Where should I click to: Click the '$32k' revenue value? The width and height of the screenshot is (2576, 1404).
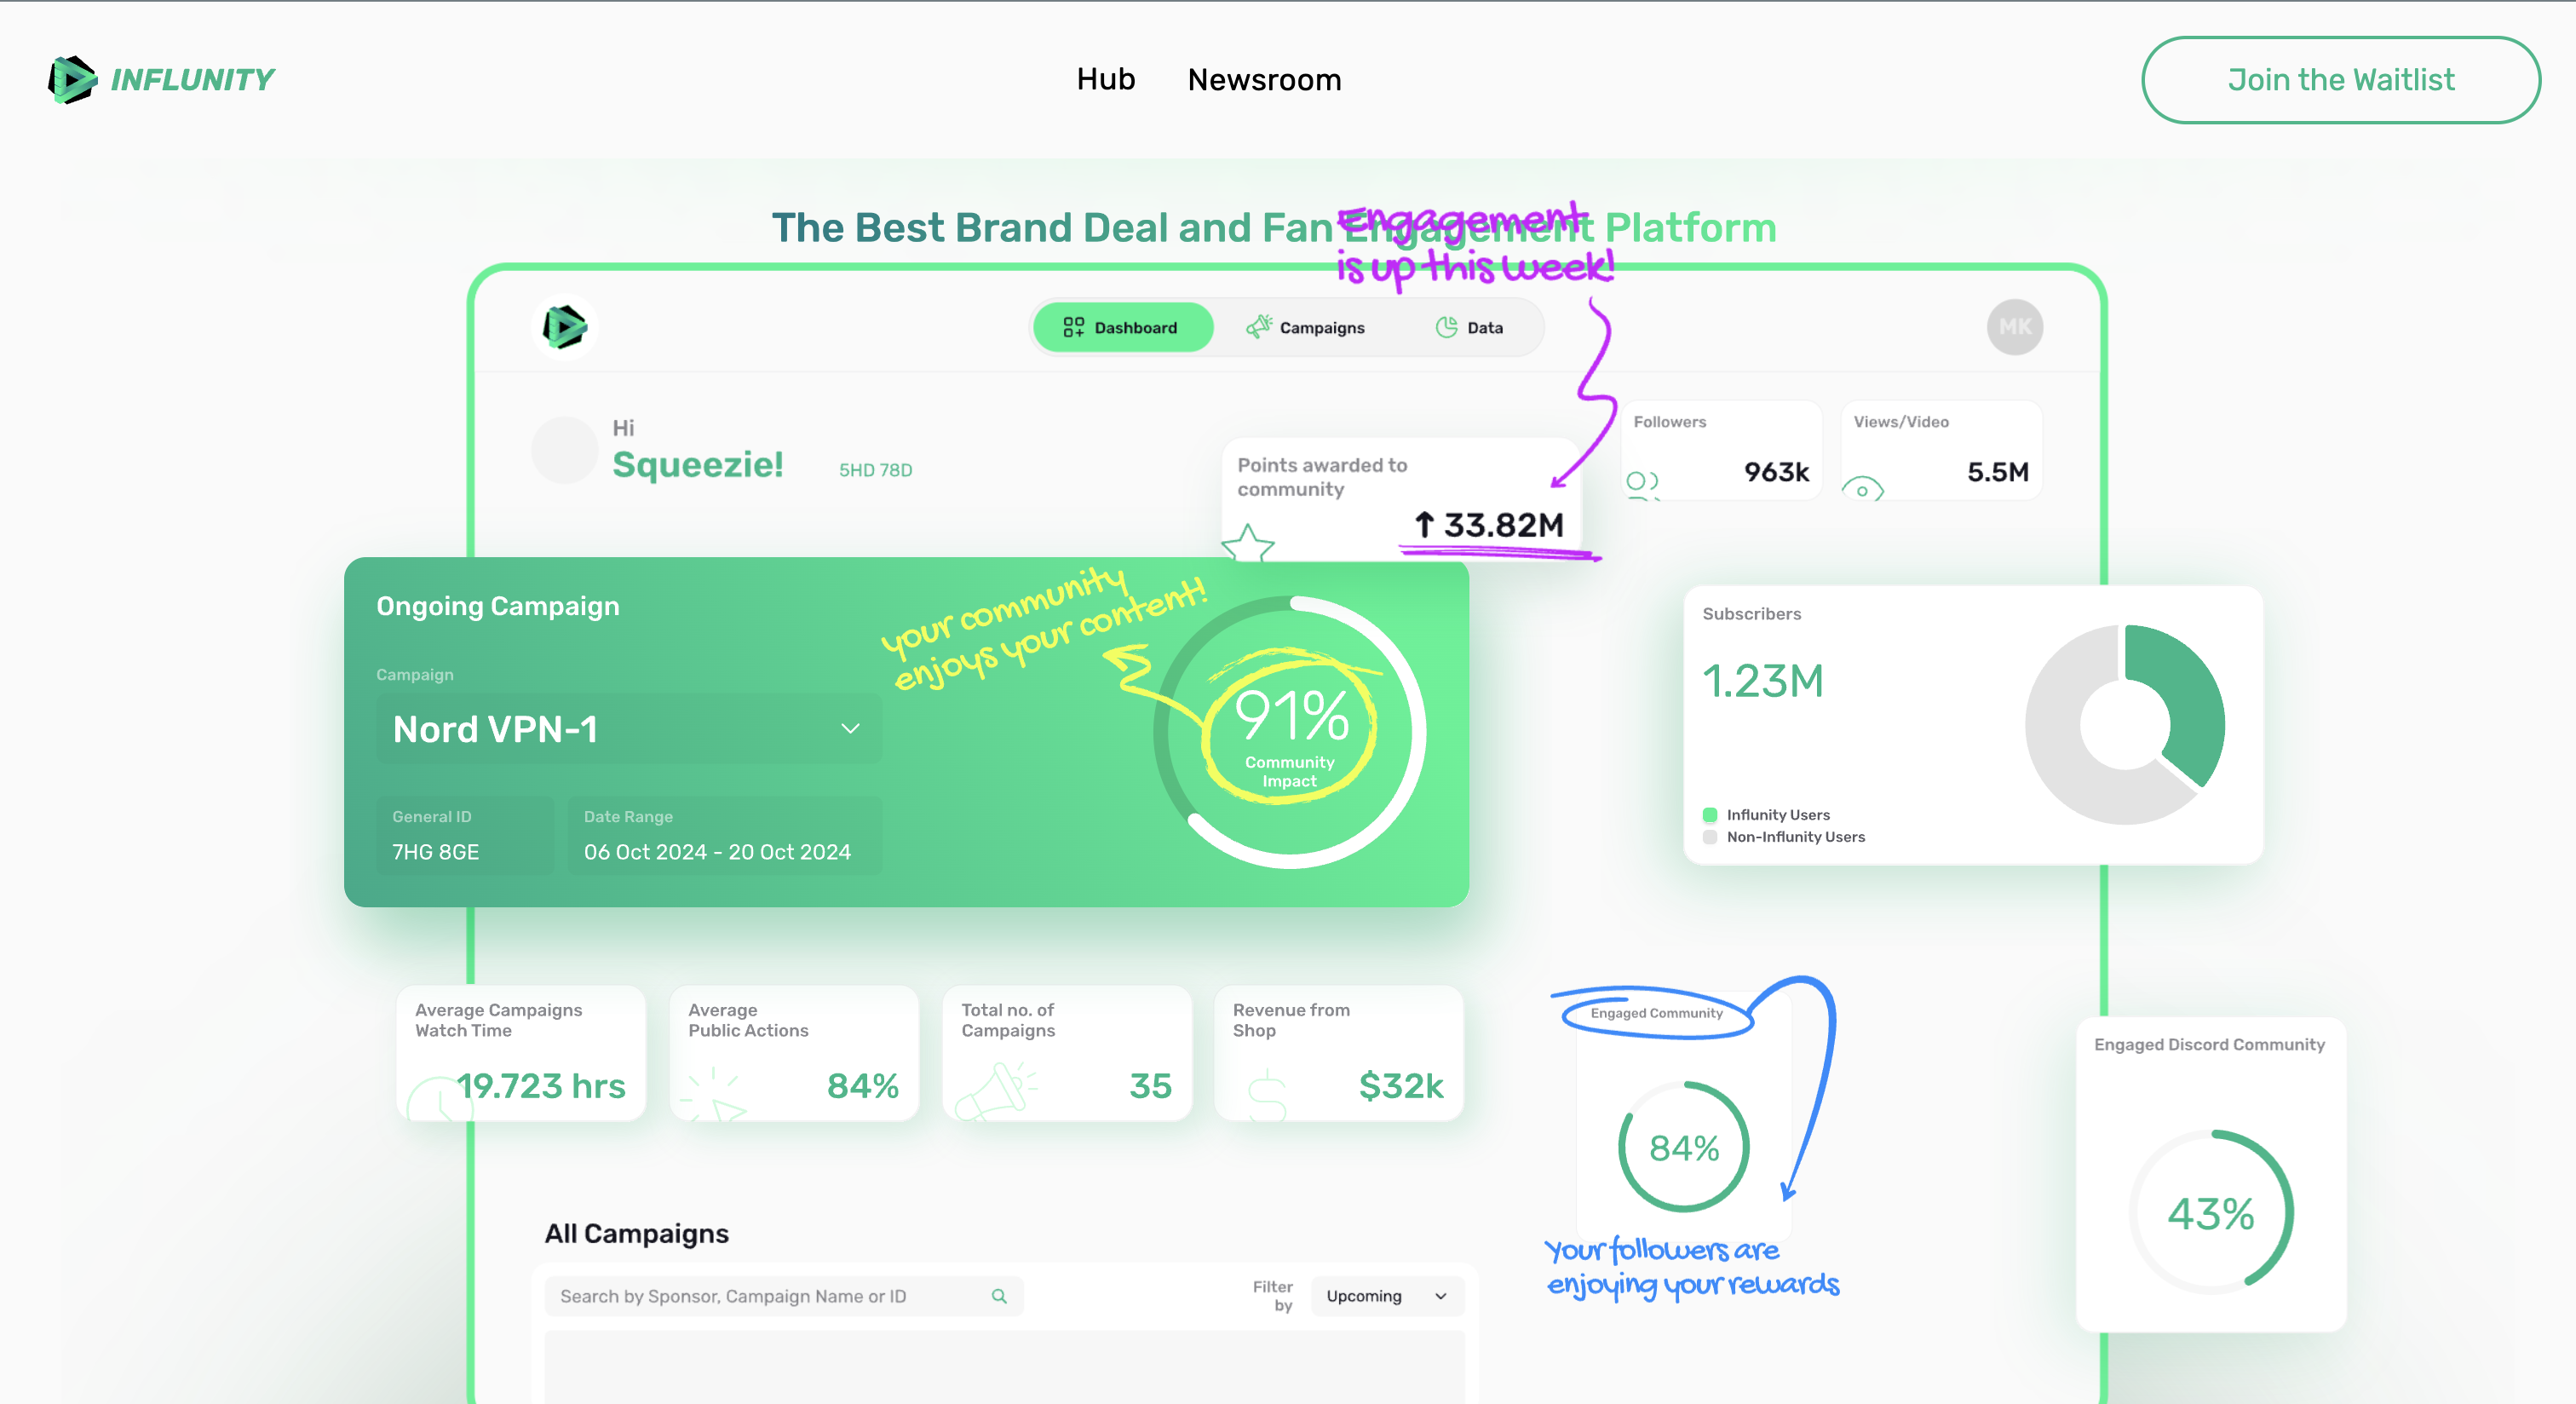(x=1400, y=1086)
